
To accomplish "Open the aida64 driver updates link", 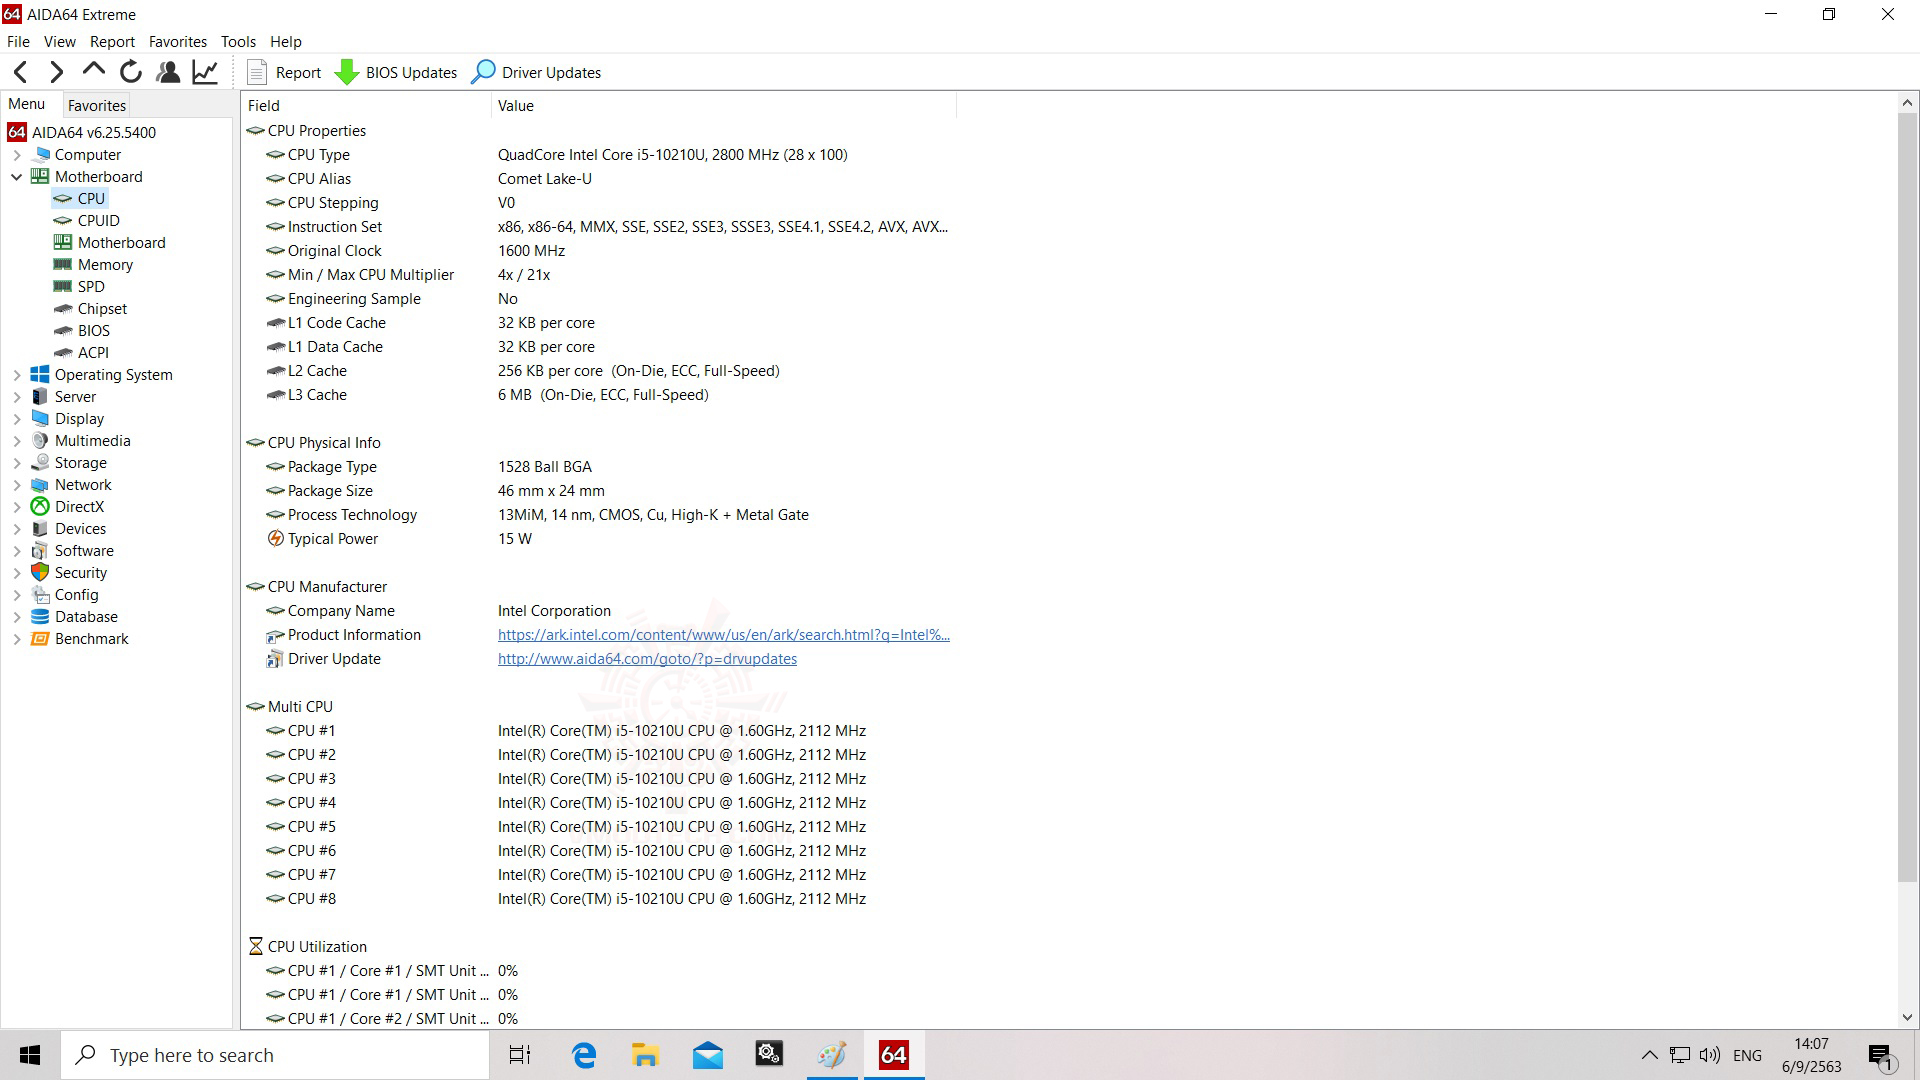I will coord(647,659).
